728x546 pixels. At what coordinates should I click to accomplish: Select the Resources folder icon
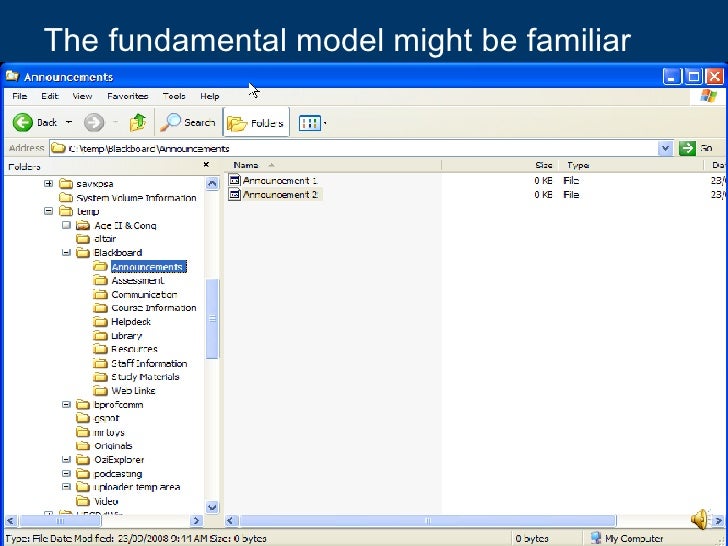coord(100,349)
